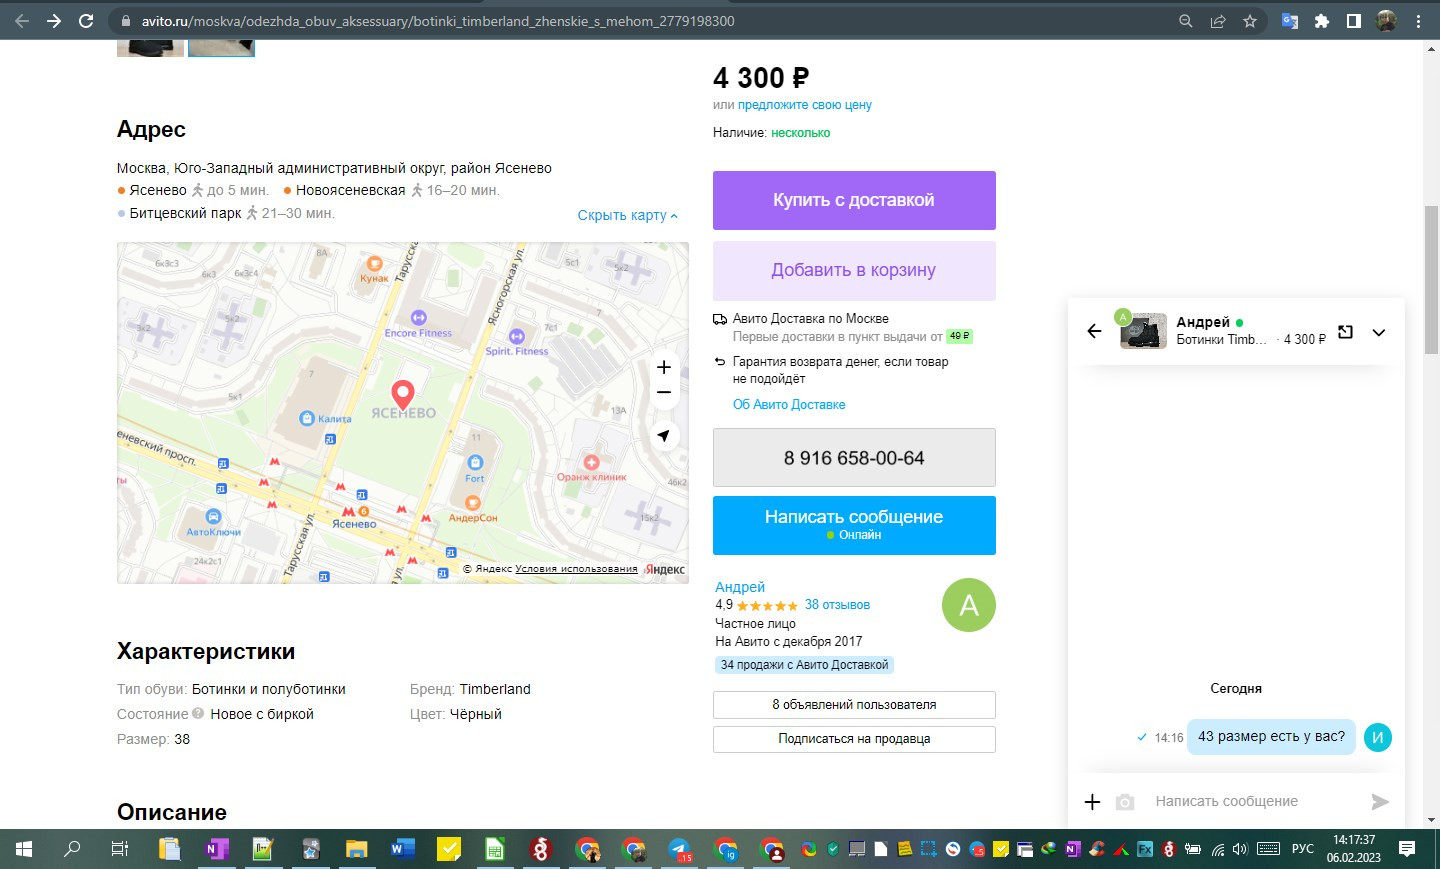
Task: Bookmark this page with the star icon
Action: (x=1250, y=21)
